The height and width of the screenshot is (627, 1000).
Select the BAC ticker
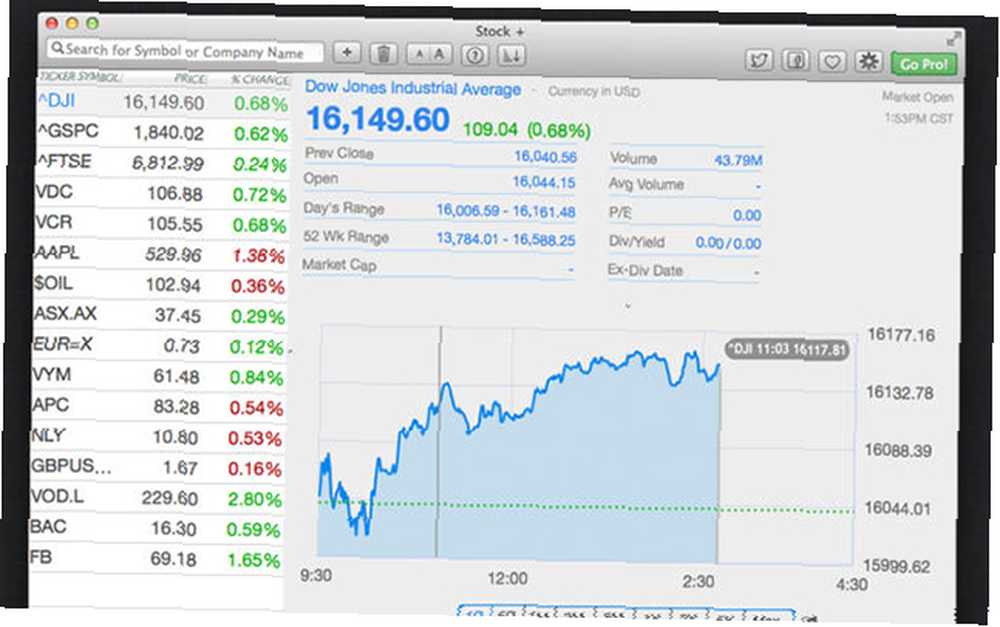click(x=48, y=526)
